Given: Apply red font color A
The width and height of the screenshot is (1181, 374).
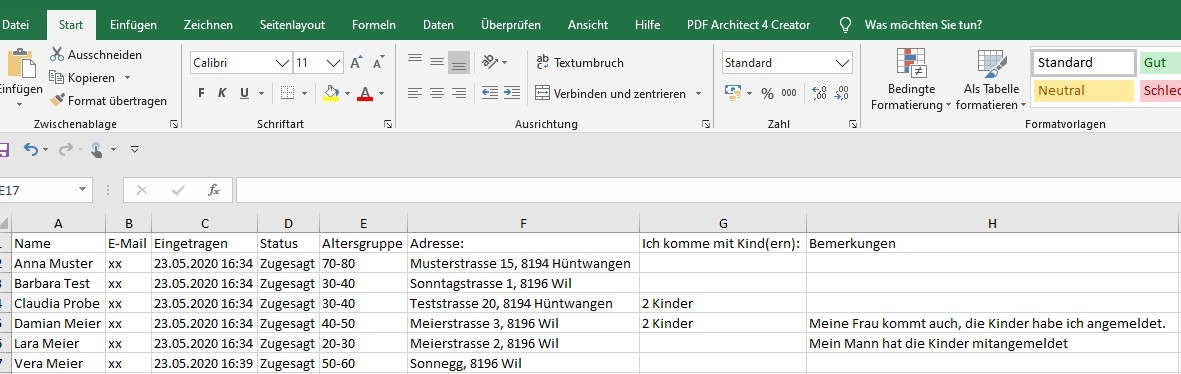Looking at the screenshot, I should [x=365, y=93].
